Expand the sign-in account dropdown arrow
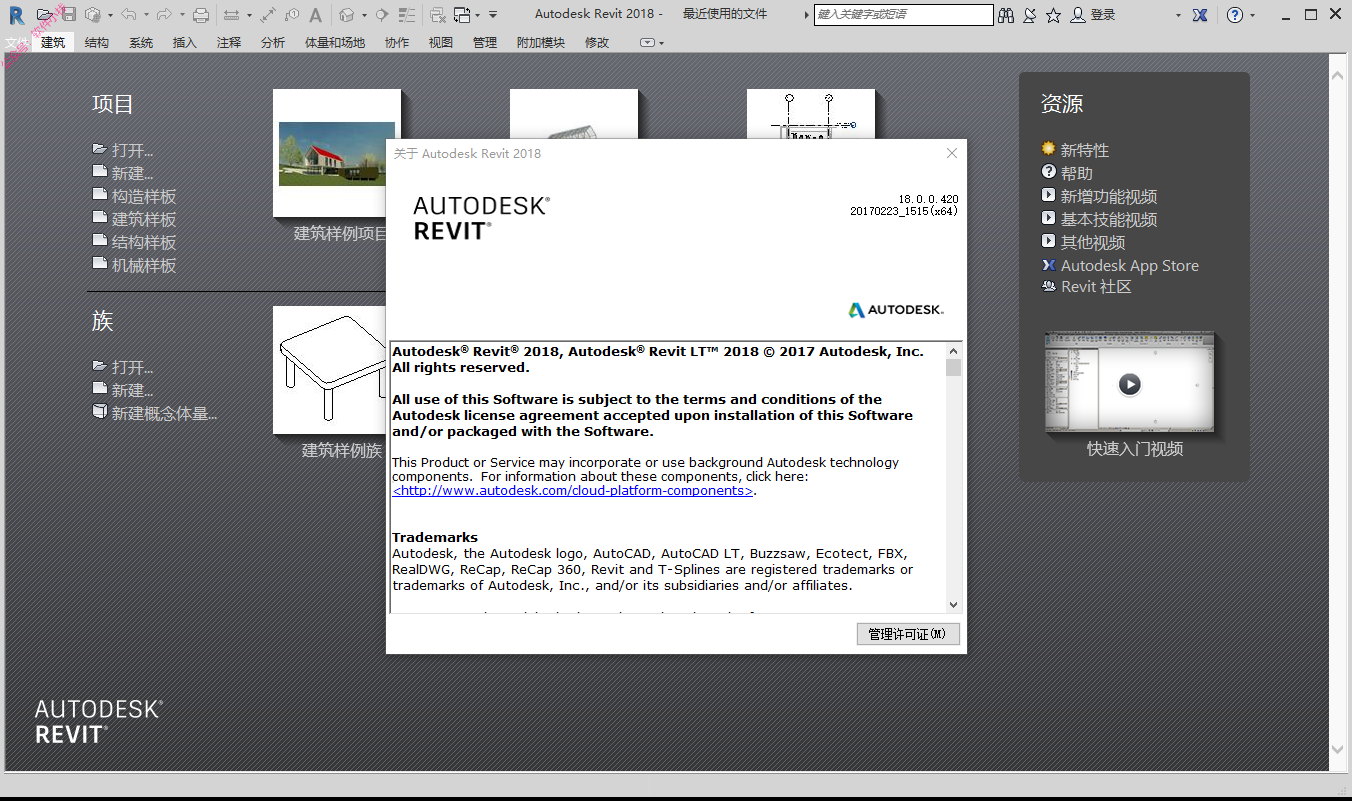 (x=1178, y=15)
